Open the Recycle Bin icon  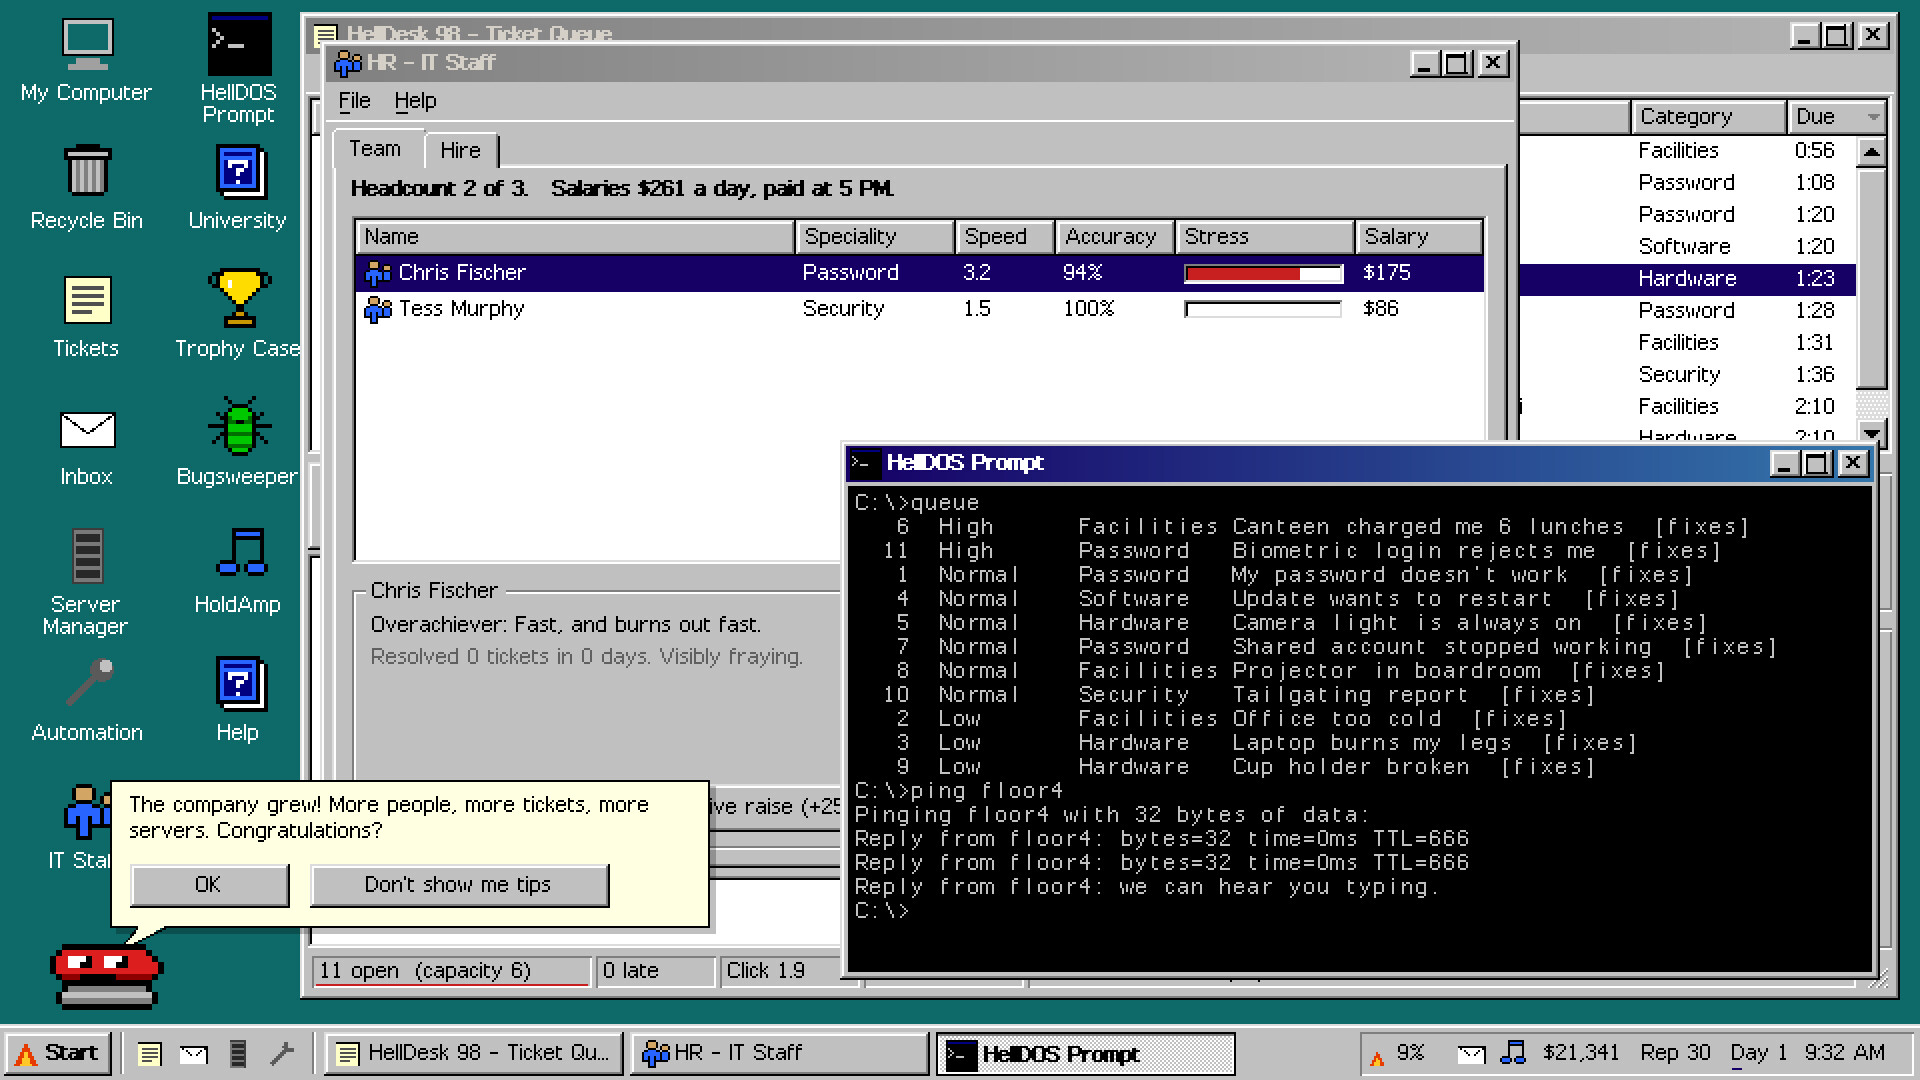tap(86, 188)
